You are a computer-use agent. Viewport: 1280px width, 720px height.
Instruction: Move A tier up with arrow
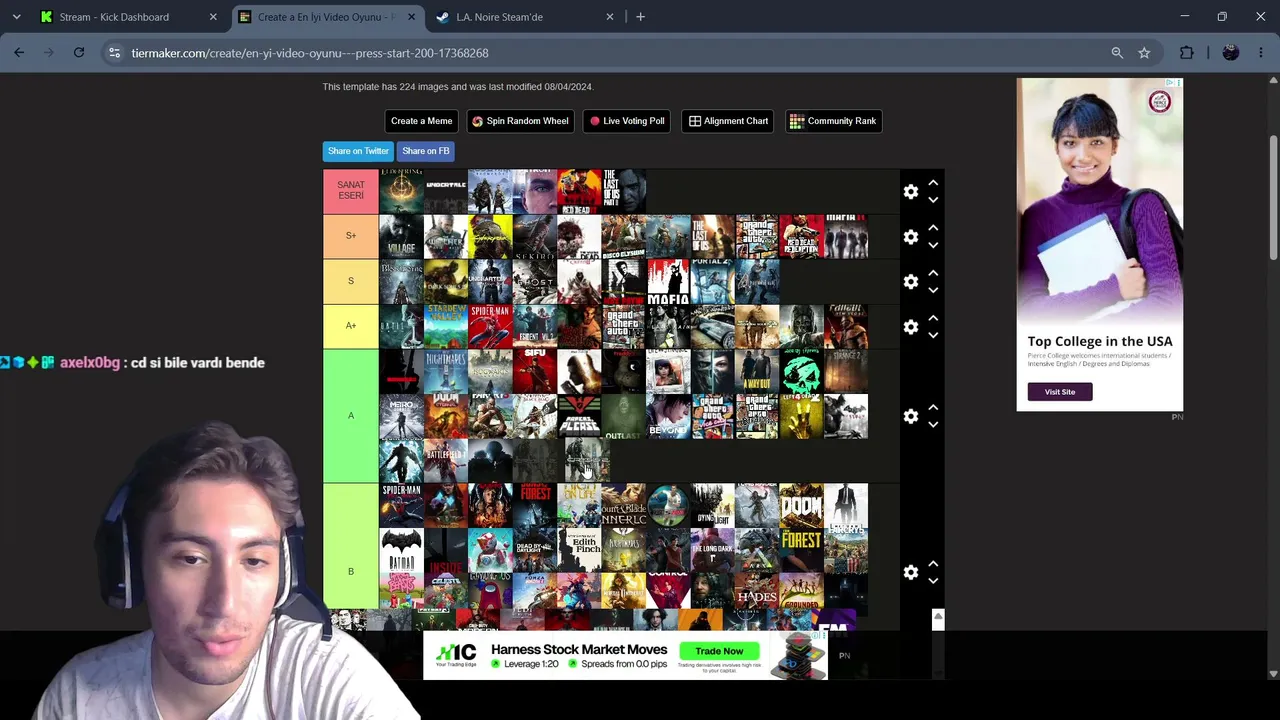pyautogui.click(x=933, y=407)
